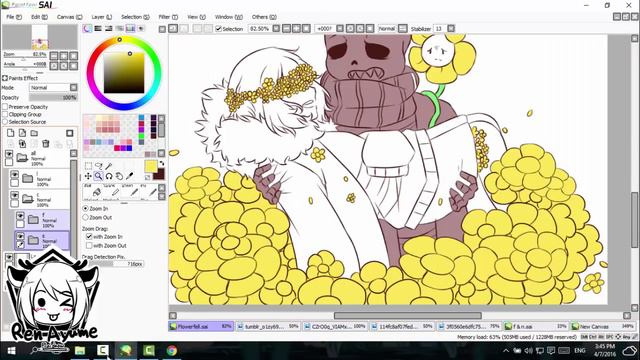Open the zoom percentage dropdown
The image size is (640, 360).
[276, 29]
